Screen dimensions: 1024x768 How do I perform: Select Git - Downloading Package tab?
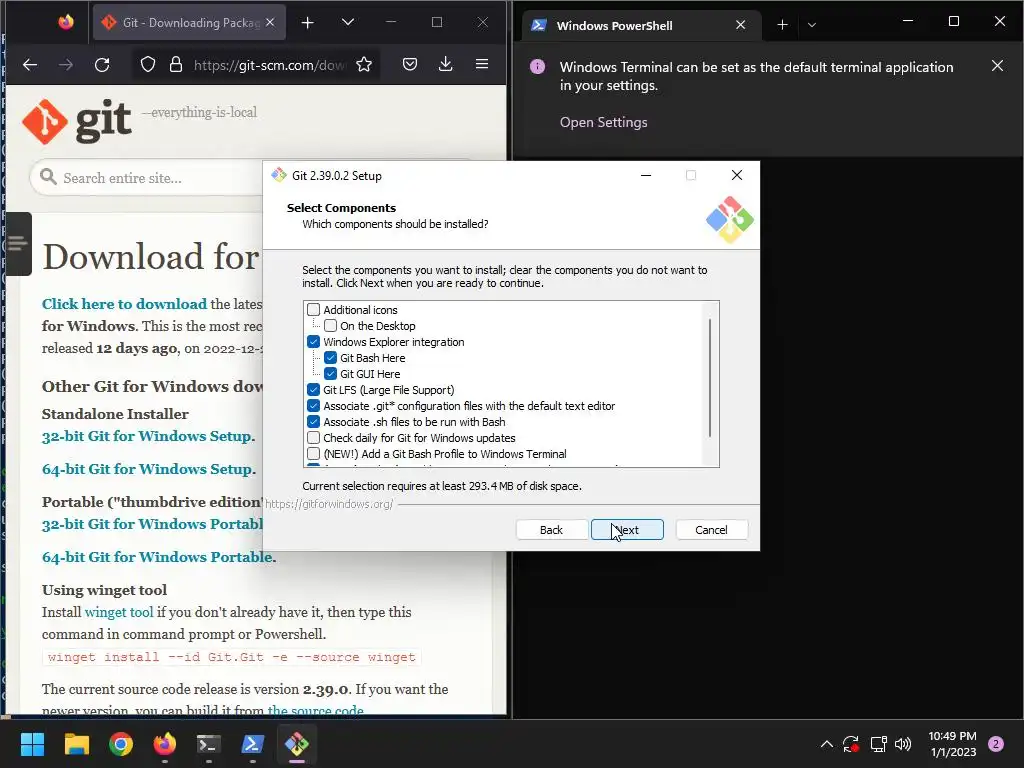coord(189,23)
